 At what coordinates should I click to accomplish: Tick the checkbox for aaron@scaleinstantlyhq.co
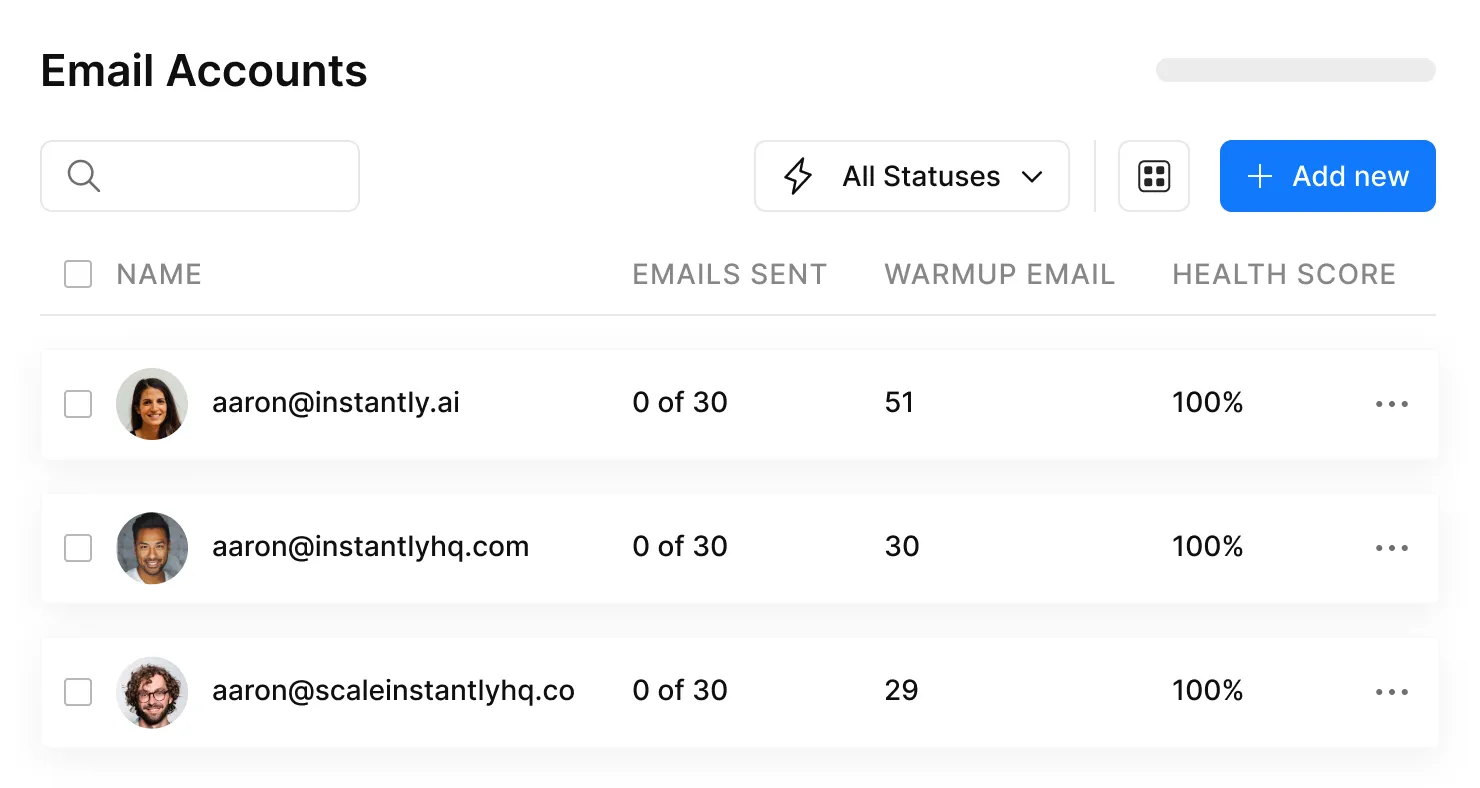[x=78, y=692]
